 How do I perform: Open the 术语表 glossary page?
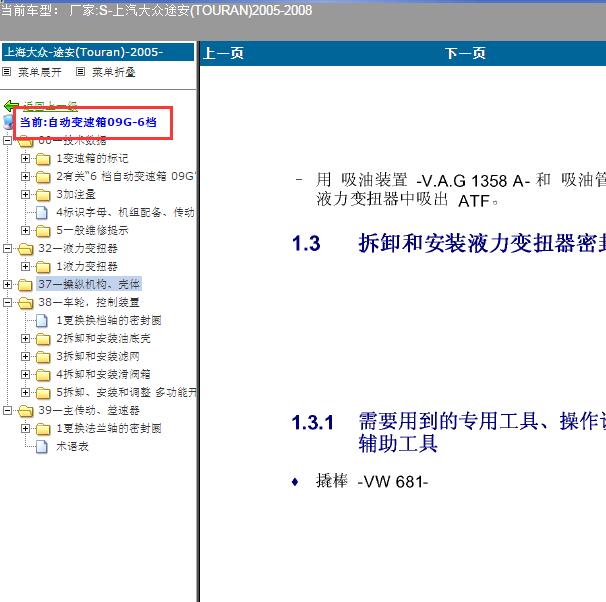click(x=72, y=447)
